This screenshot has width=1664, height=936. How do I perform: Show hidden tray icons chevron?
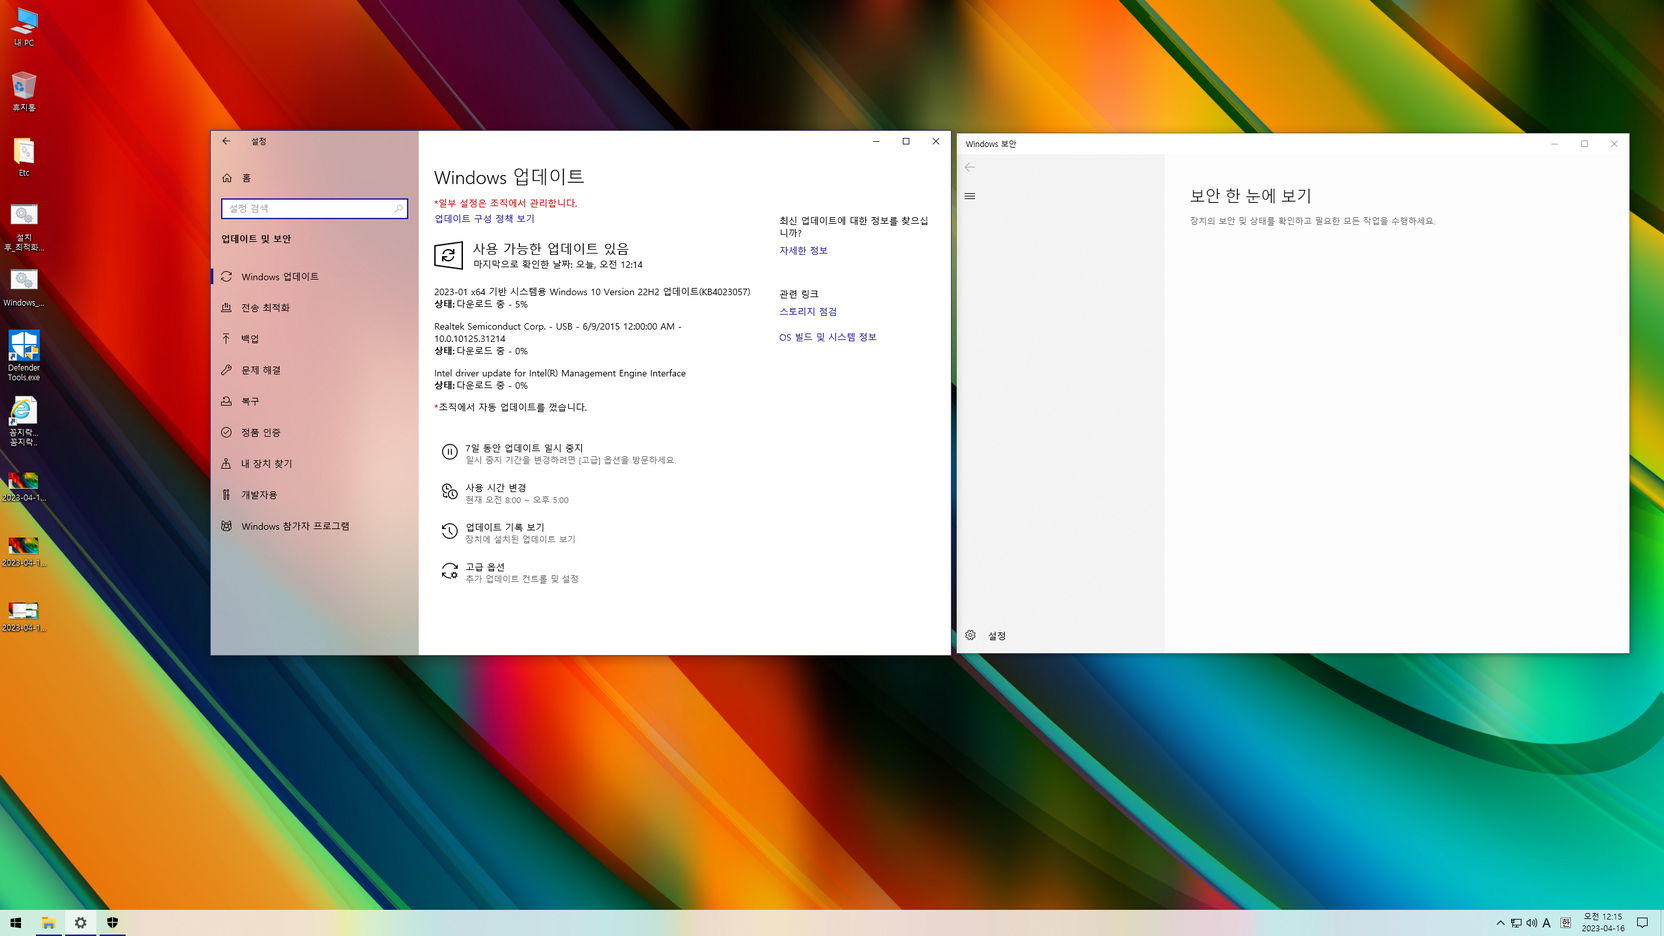pyautogui.click(x=1500, y=923)
